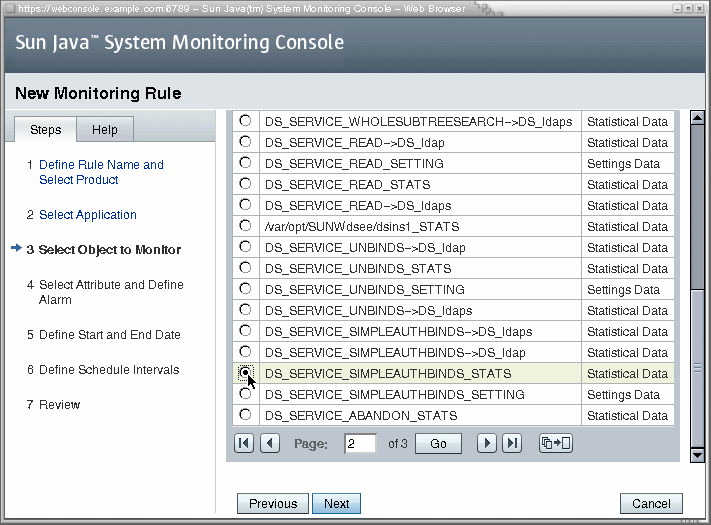This screenshot has width=711, height=525.
Task: Proceed with the Next button
Action: coord(336,504)
